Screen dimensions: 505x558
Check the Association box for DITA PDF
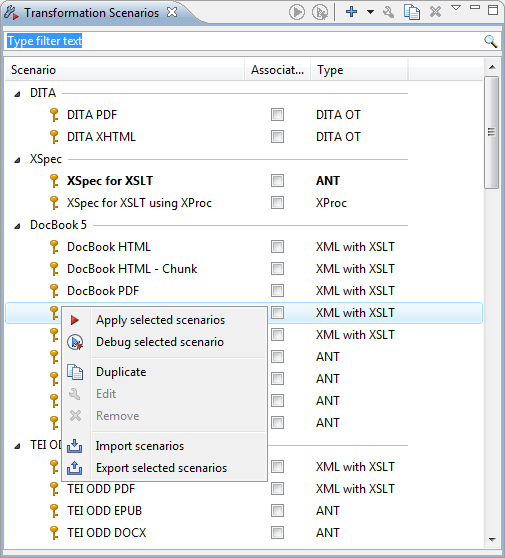277,115
